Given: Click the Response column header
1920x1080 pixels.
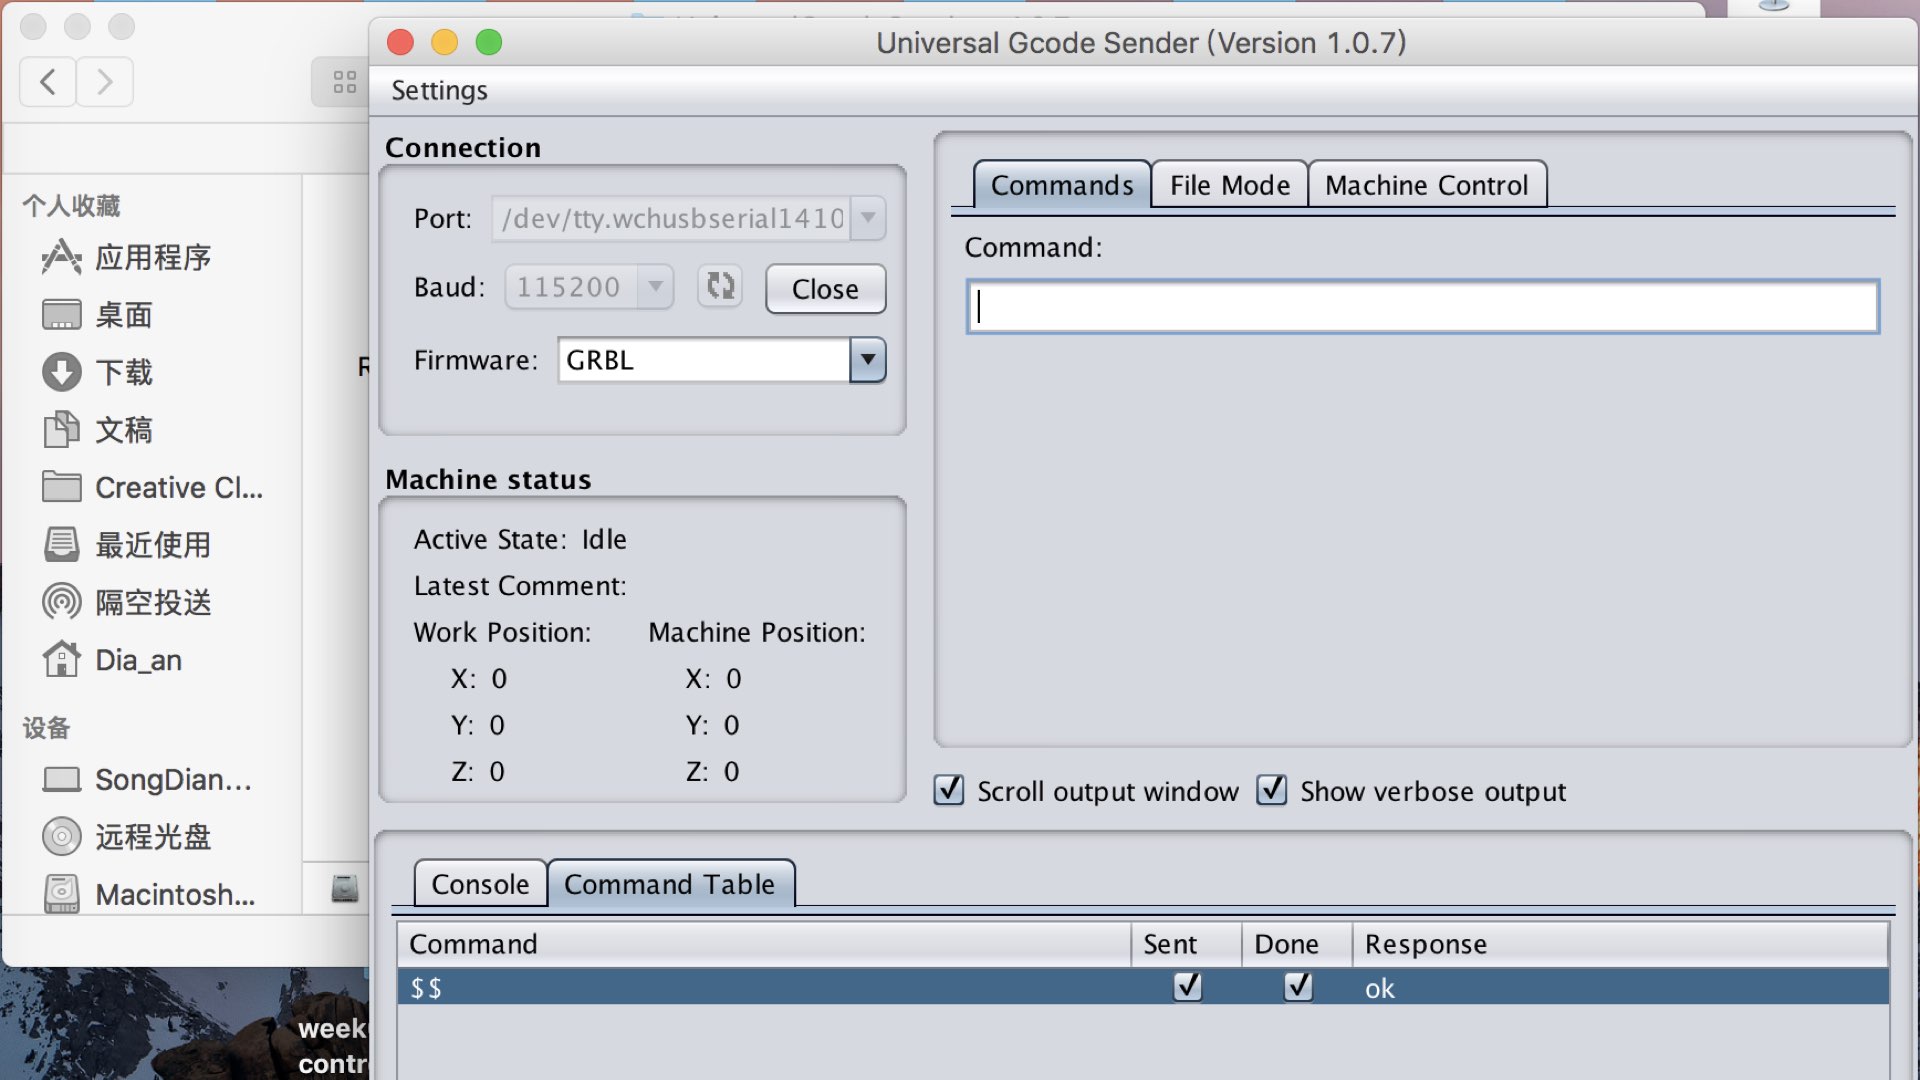Looking at the screenshot, I should click(1620, 944).
